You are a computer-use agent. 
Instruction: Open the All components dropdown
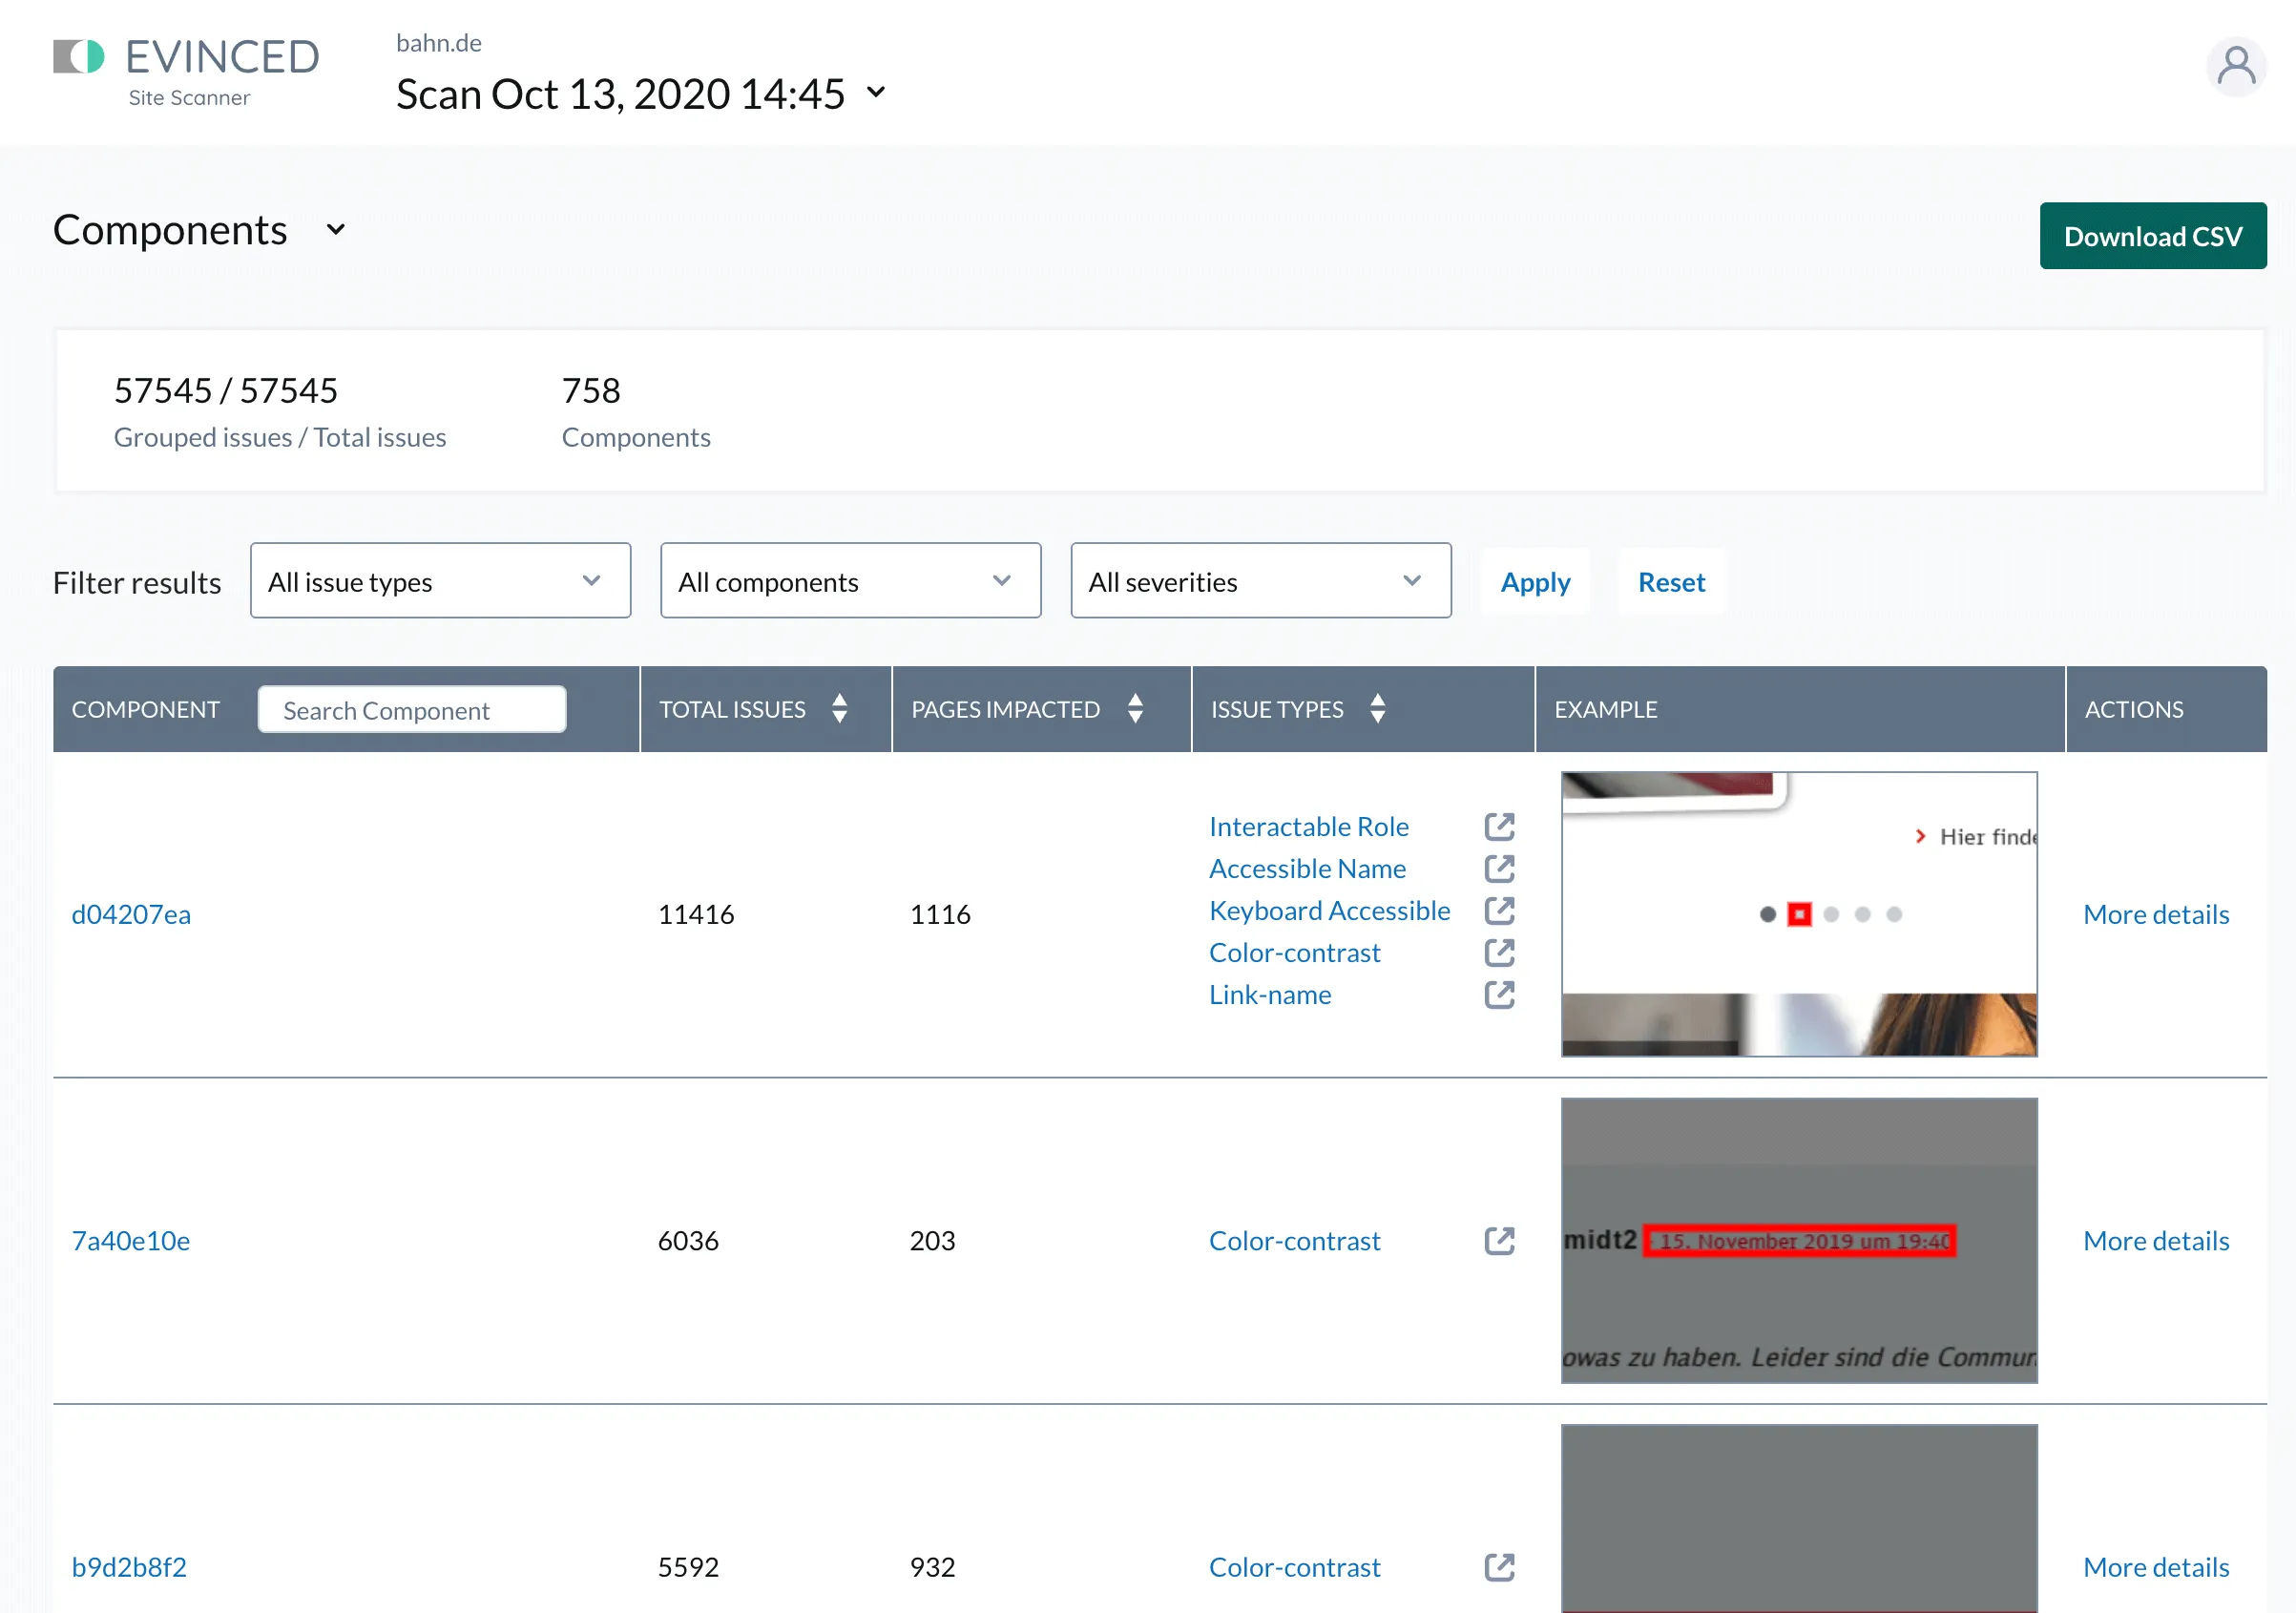850,581
